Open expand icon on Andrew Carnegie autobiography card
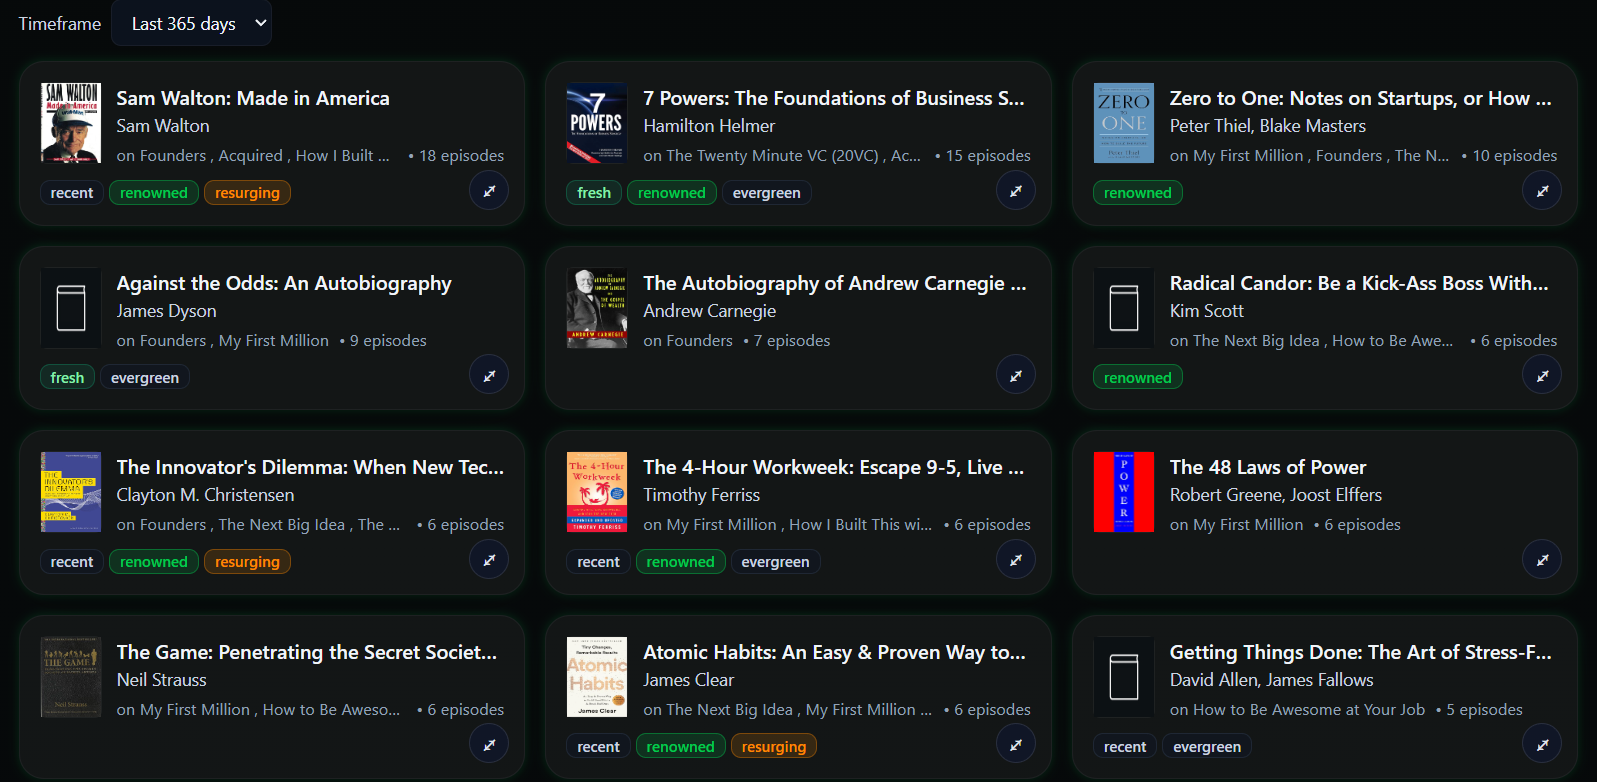 (x=1016, y=376)
